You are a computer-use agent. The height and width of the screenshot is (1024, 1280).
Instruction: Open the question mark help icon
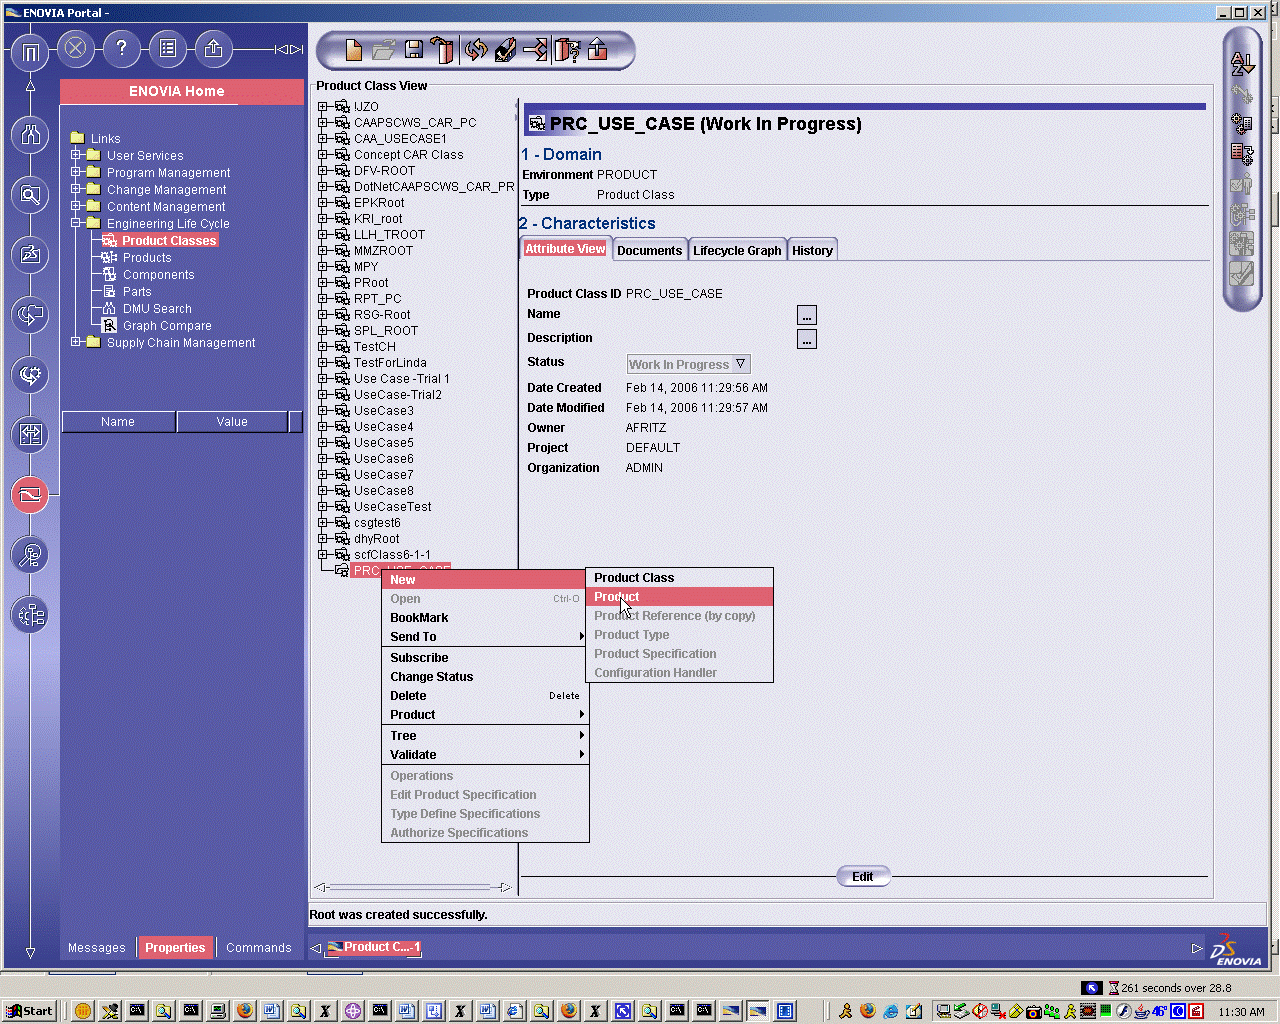[x=122, y=48]
